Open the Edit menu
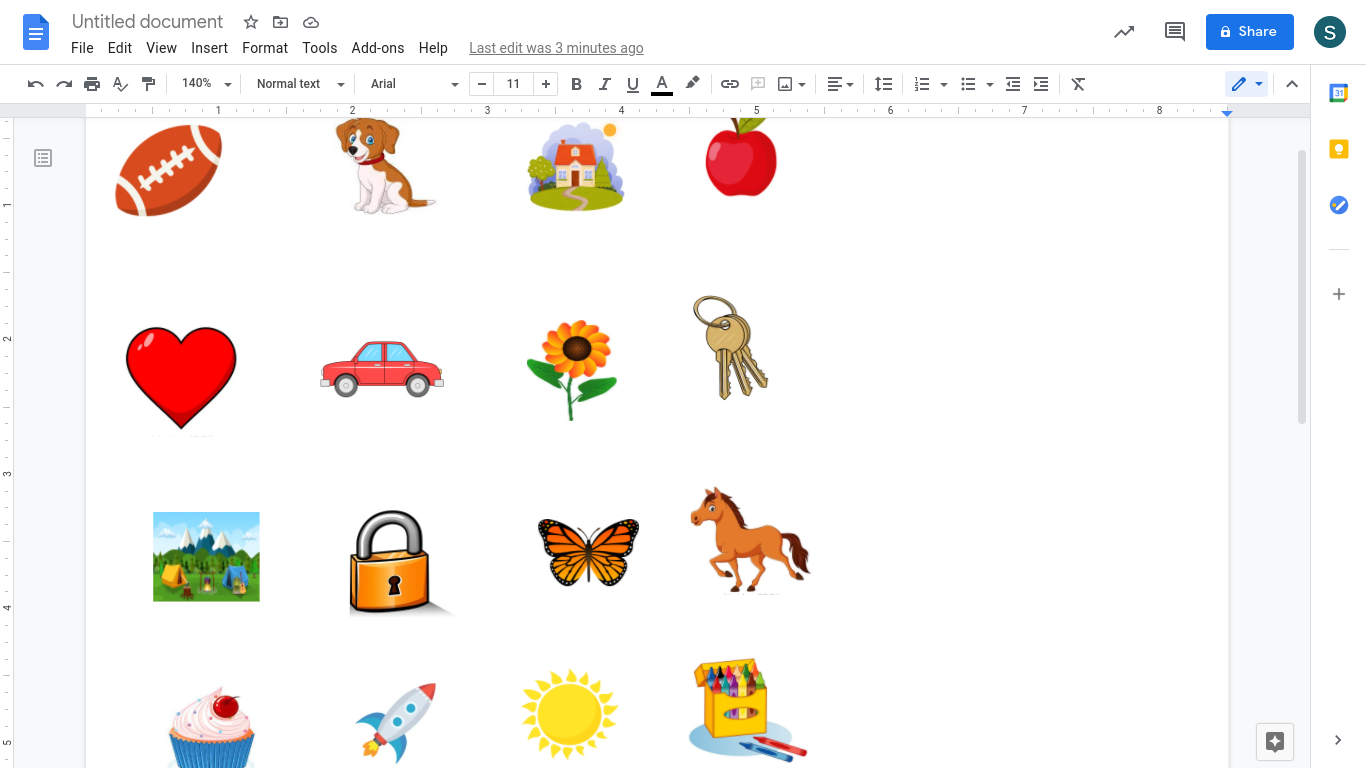The image size is (1366, 768). coord(120,48)
